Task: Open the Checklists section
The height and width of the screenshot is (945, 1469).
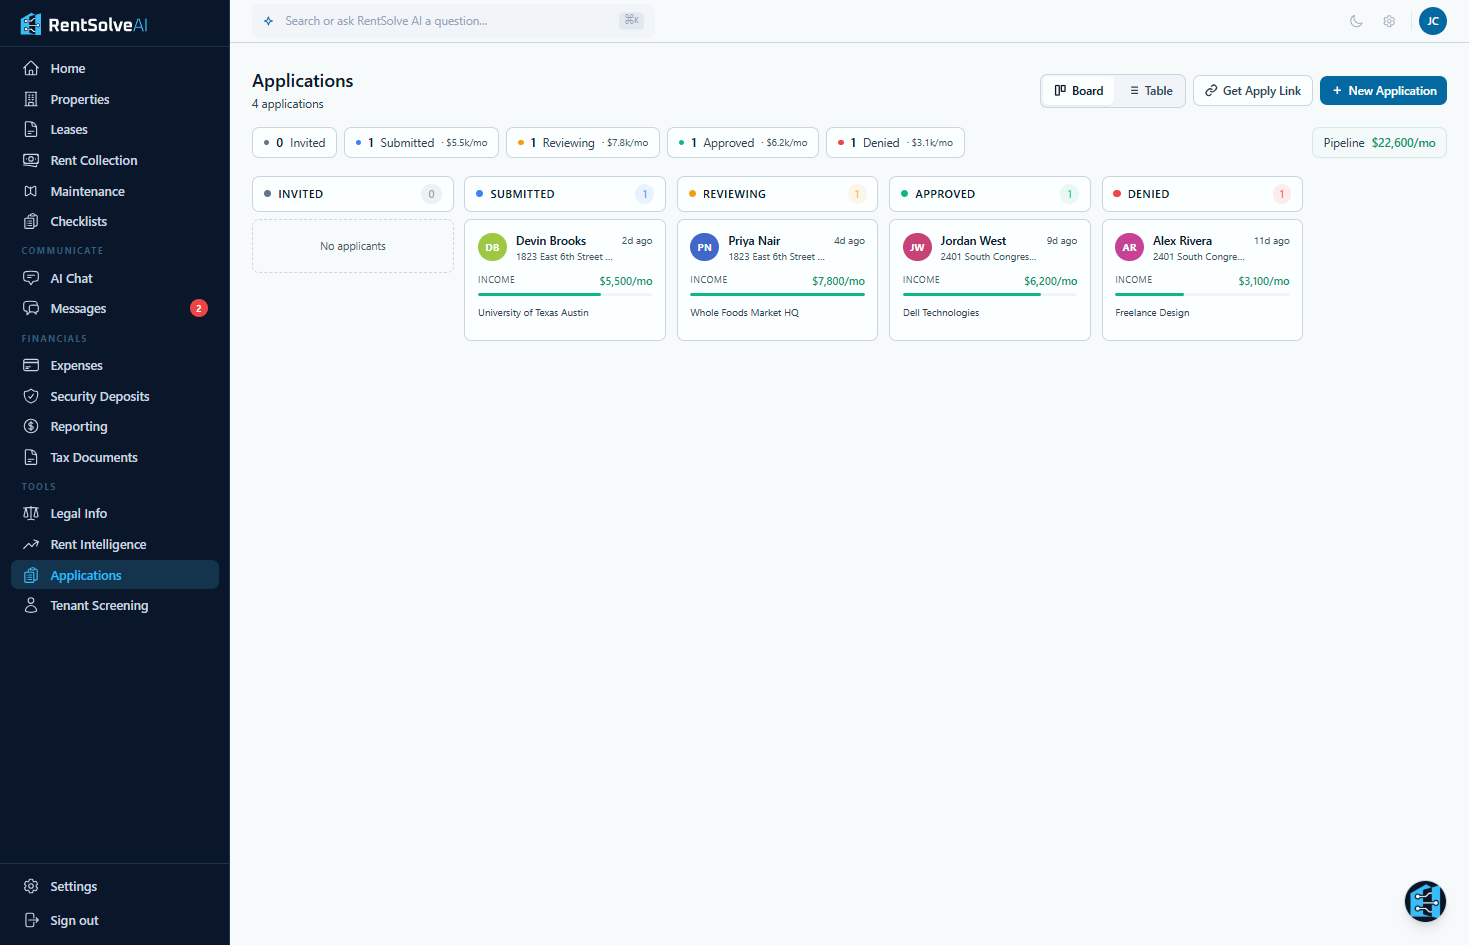Action: (78, 221)
